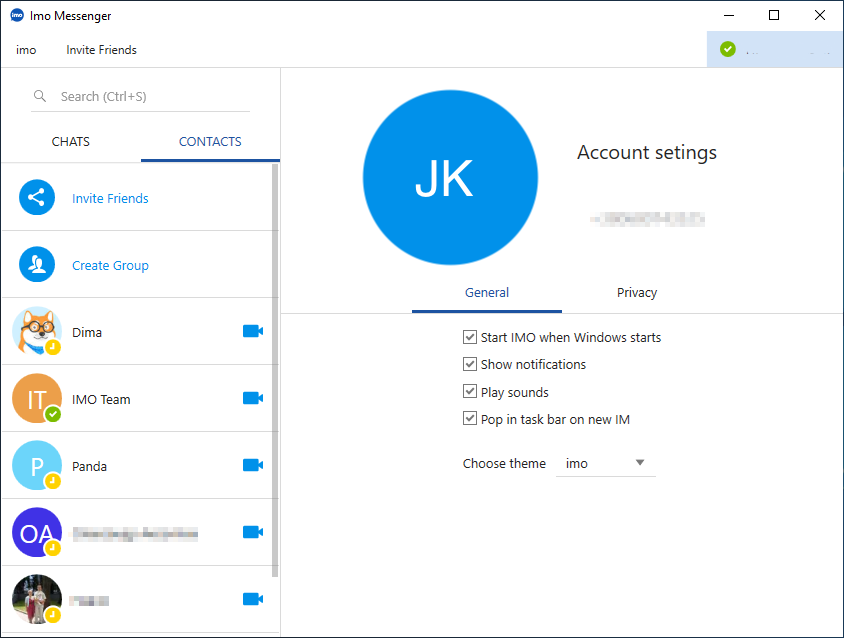Toggle Pop in task bar on new IM
The height and width of the screenshot is (638, 844).
469,418
